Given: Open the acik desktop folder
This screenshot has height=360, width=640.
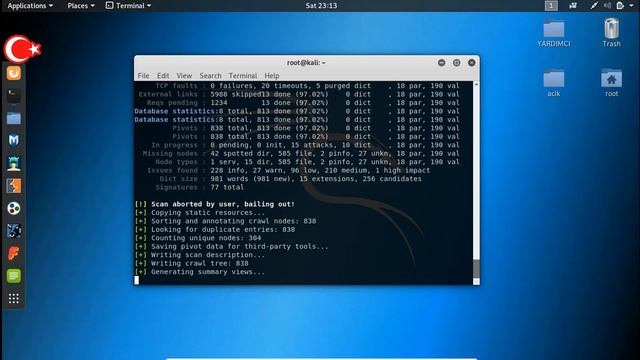Looking at the screenshot, I should point(553,83).
